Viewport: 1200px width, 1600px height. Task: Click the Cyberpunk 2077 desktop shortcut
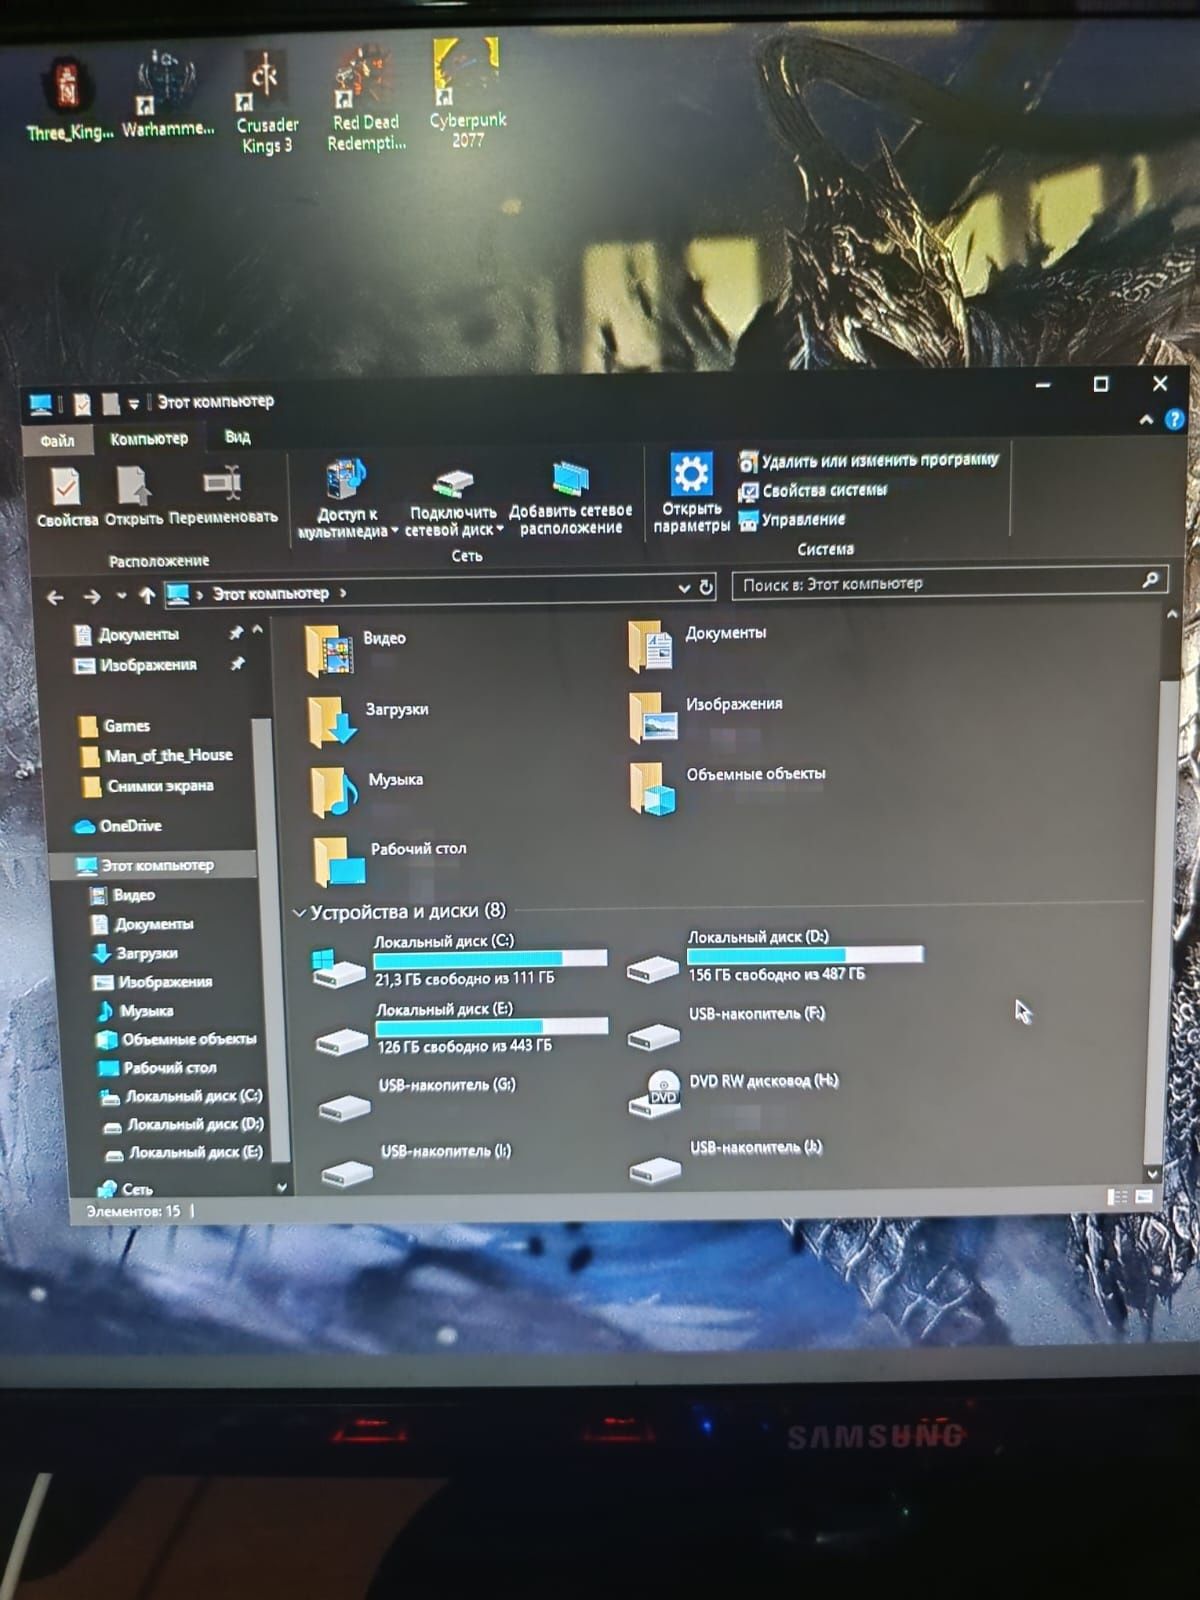pyautogui.click(x=467, y=95)
